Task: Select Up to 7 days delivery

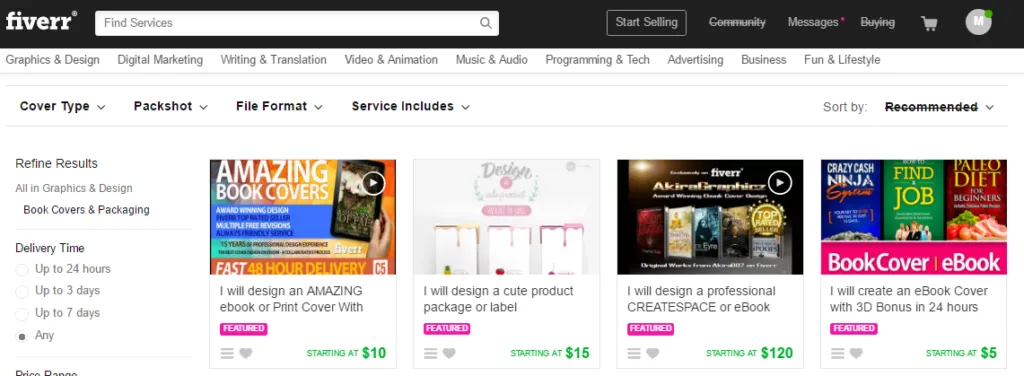Action: point(22,314)
